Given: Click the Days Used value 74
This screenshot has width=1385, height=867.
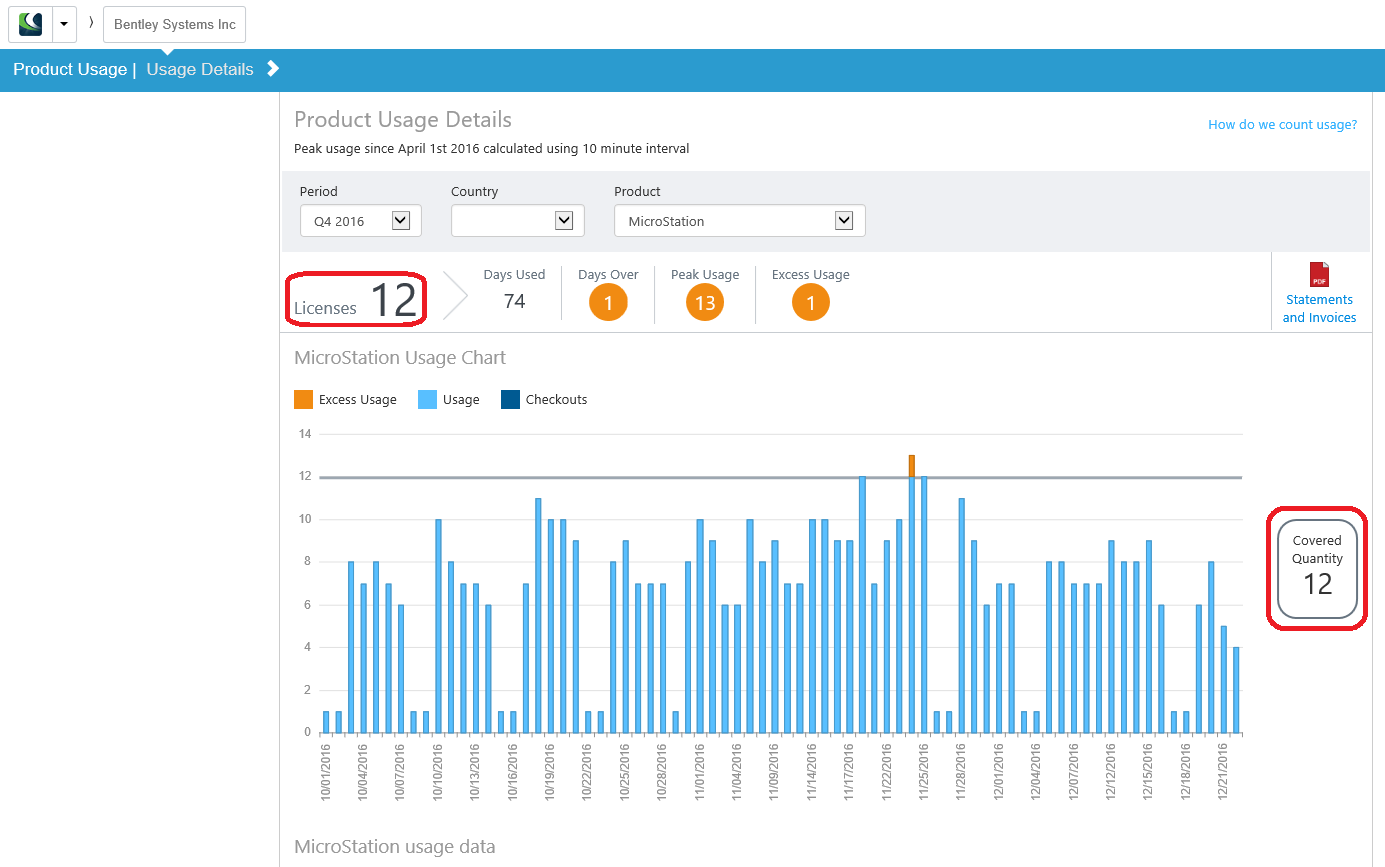Looking at the screenshot, I should [x=515, y=301].
